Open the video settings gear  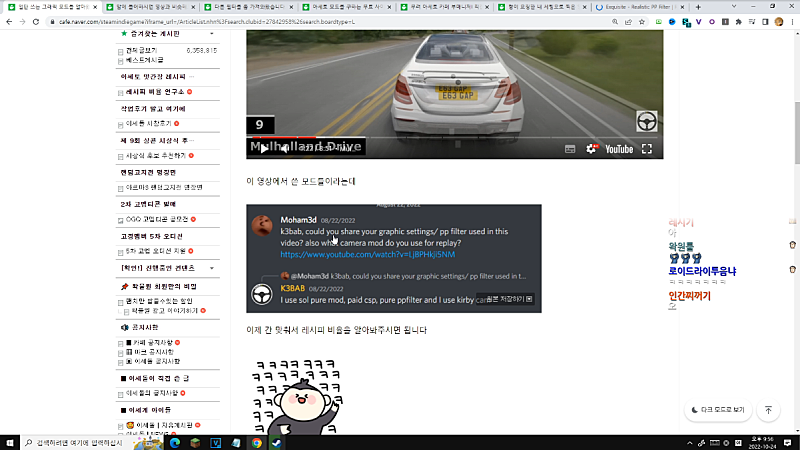(591, 149)
